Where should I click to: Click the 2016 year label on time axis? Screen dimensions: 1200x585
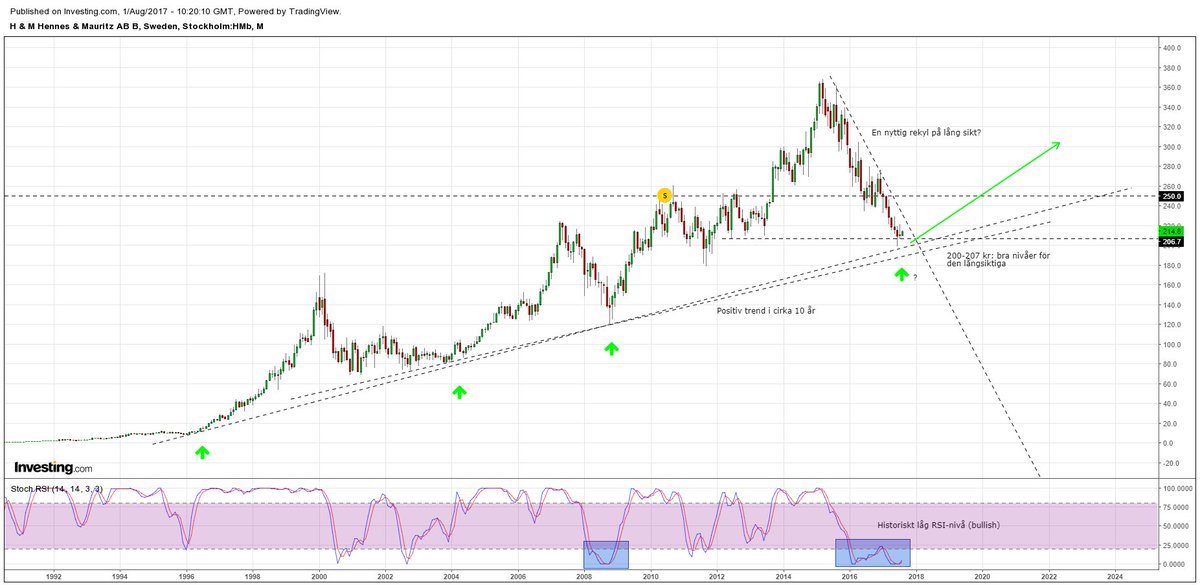click(850, 577)
